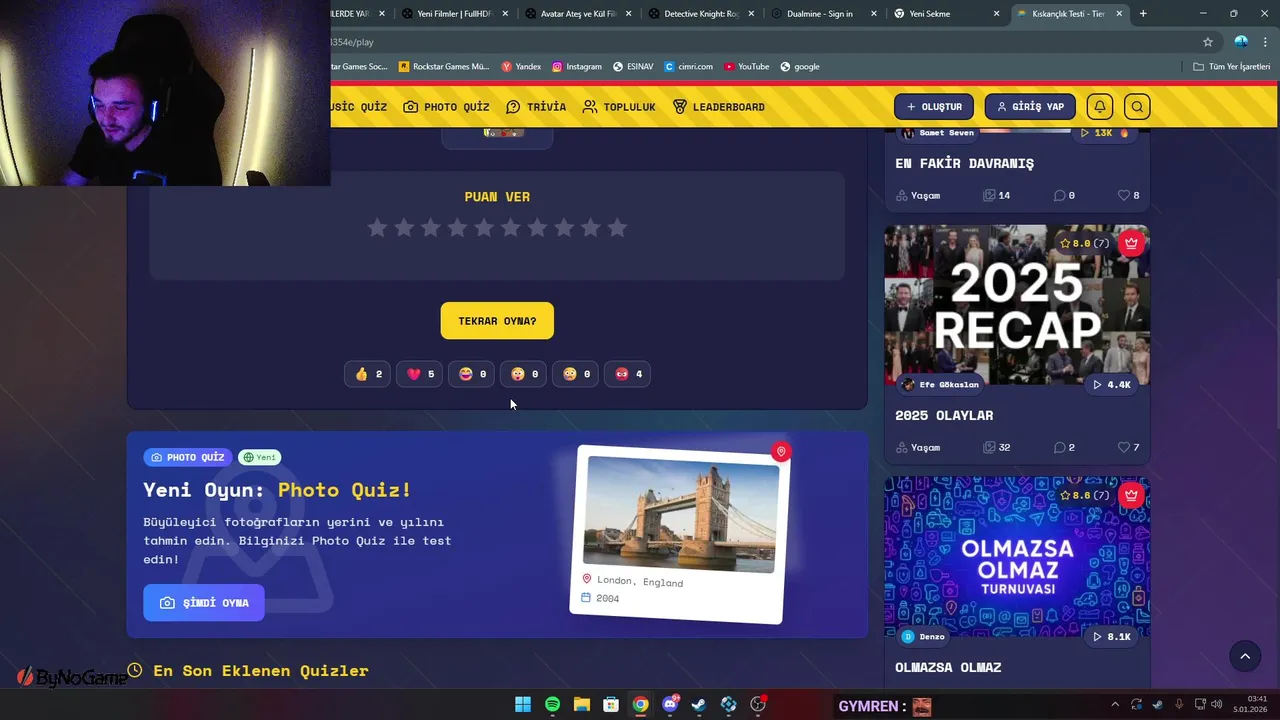The height and width of the screenshot is (720, 1280).
Task: Open the OLMAZSA OLMAZ TURNUVASI thumbnail
Action: (x=1017, y=557)
